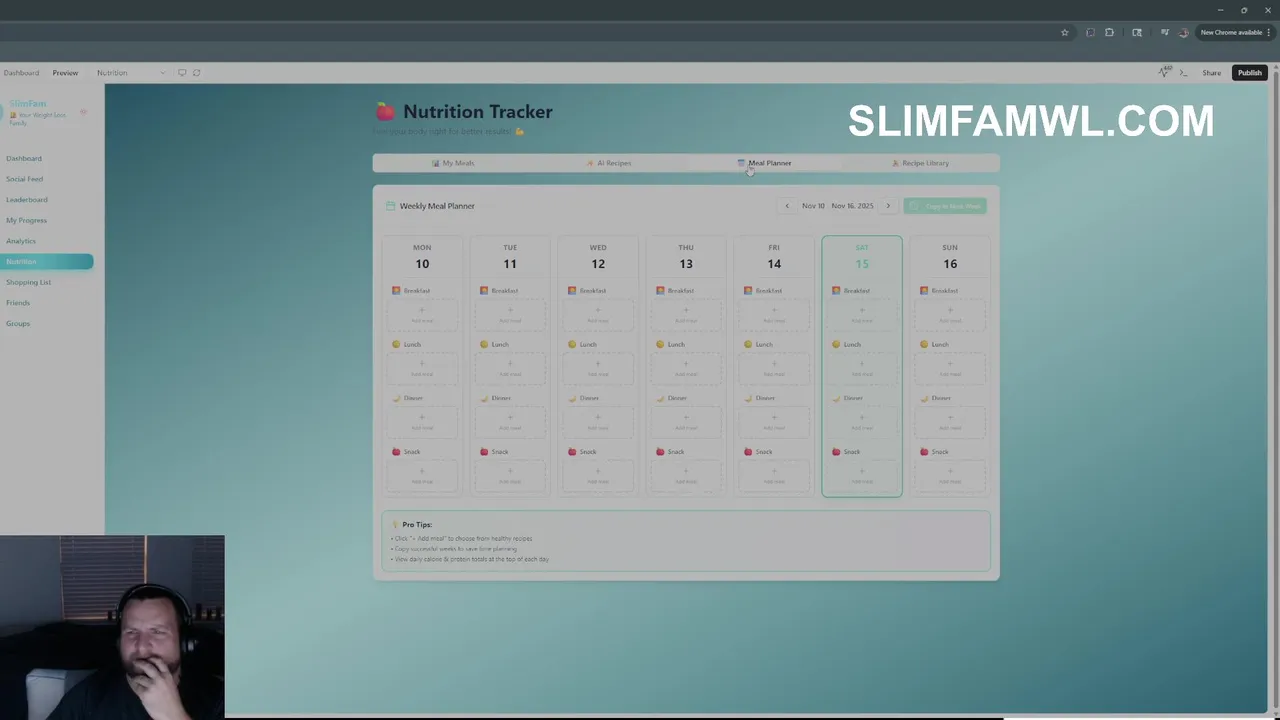Screen dimensions: 1280x720
Task: Click the Pro Tips heading
Action: [x=417, y=525]
